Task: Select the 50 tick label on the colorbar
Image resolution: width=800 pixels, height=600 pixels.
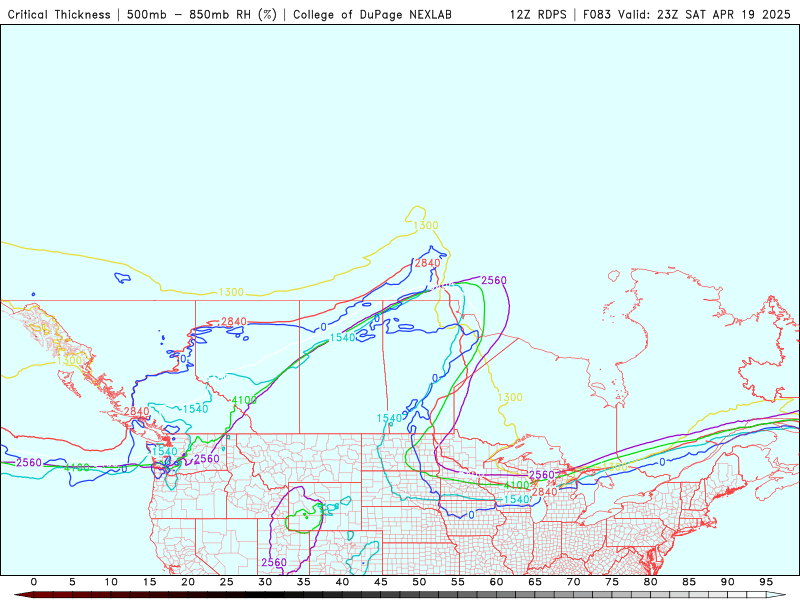Action: click(419, 582)
